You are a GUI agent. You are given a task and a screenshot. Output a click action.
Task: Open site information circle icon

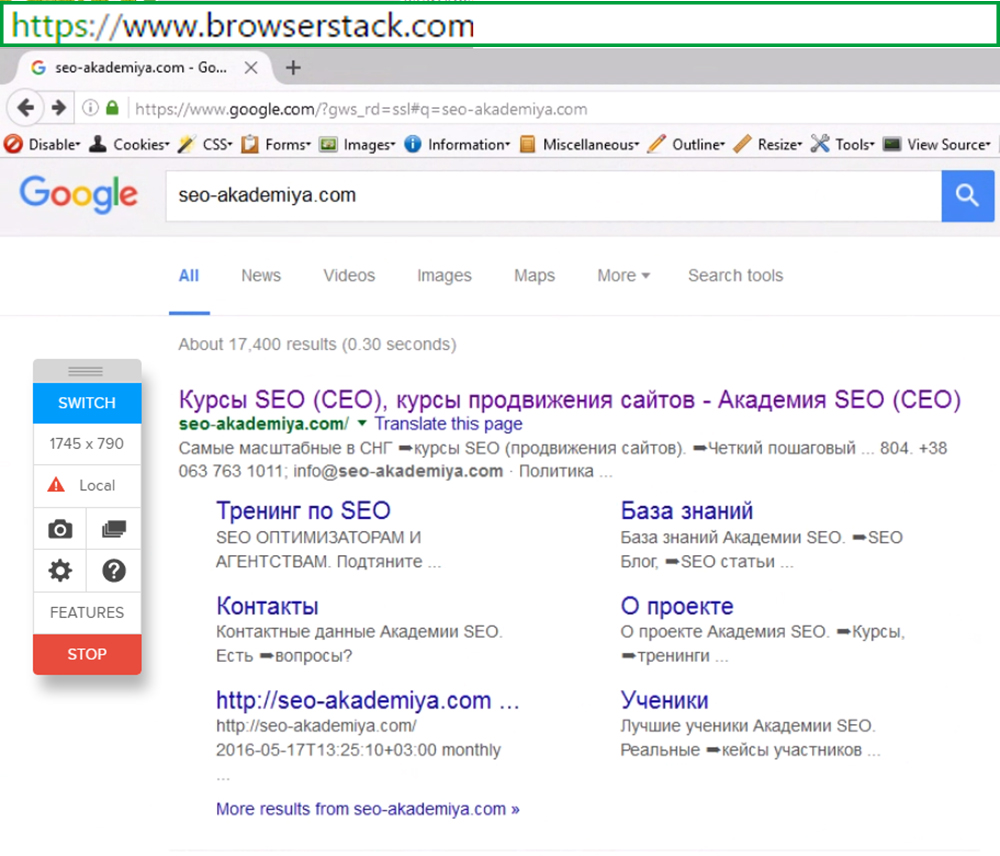pyautogui.click(x=91, y=108)
